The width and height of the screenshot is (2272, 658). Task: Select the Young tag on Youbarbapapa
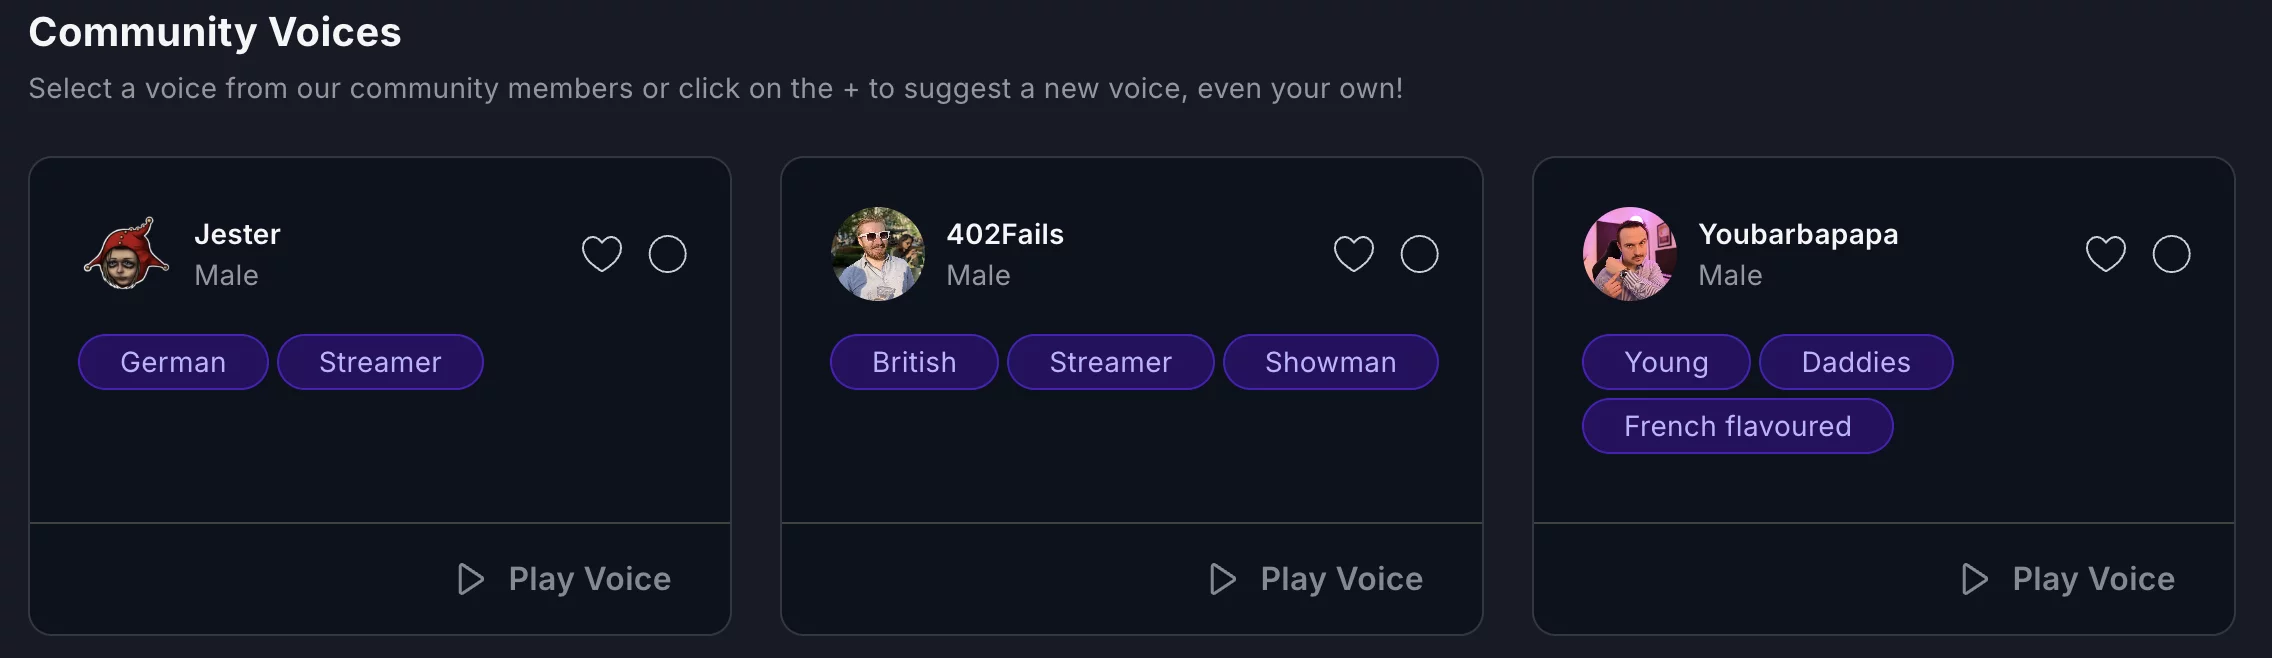1665,362
